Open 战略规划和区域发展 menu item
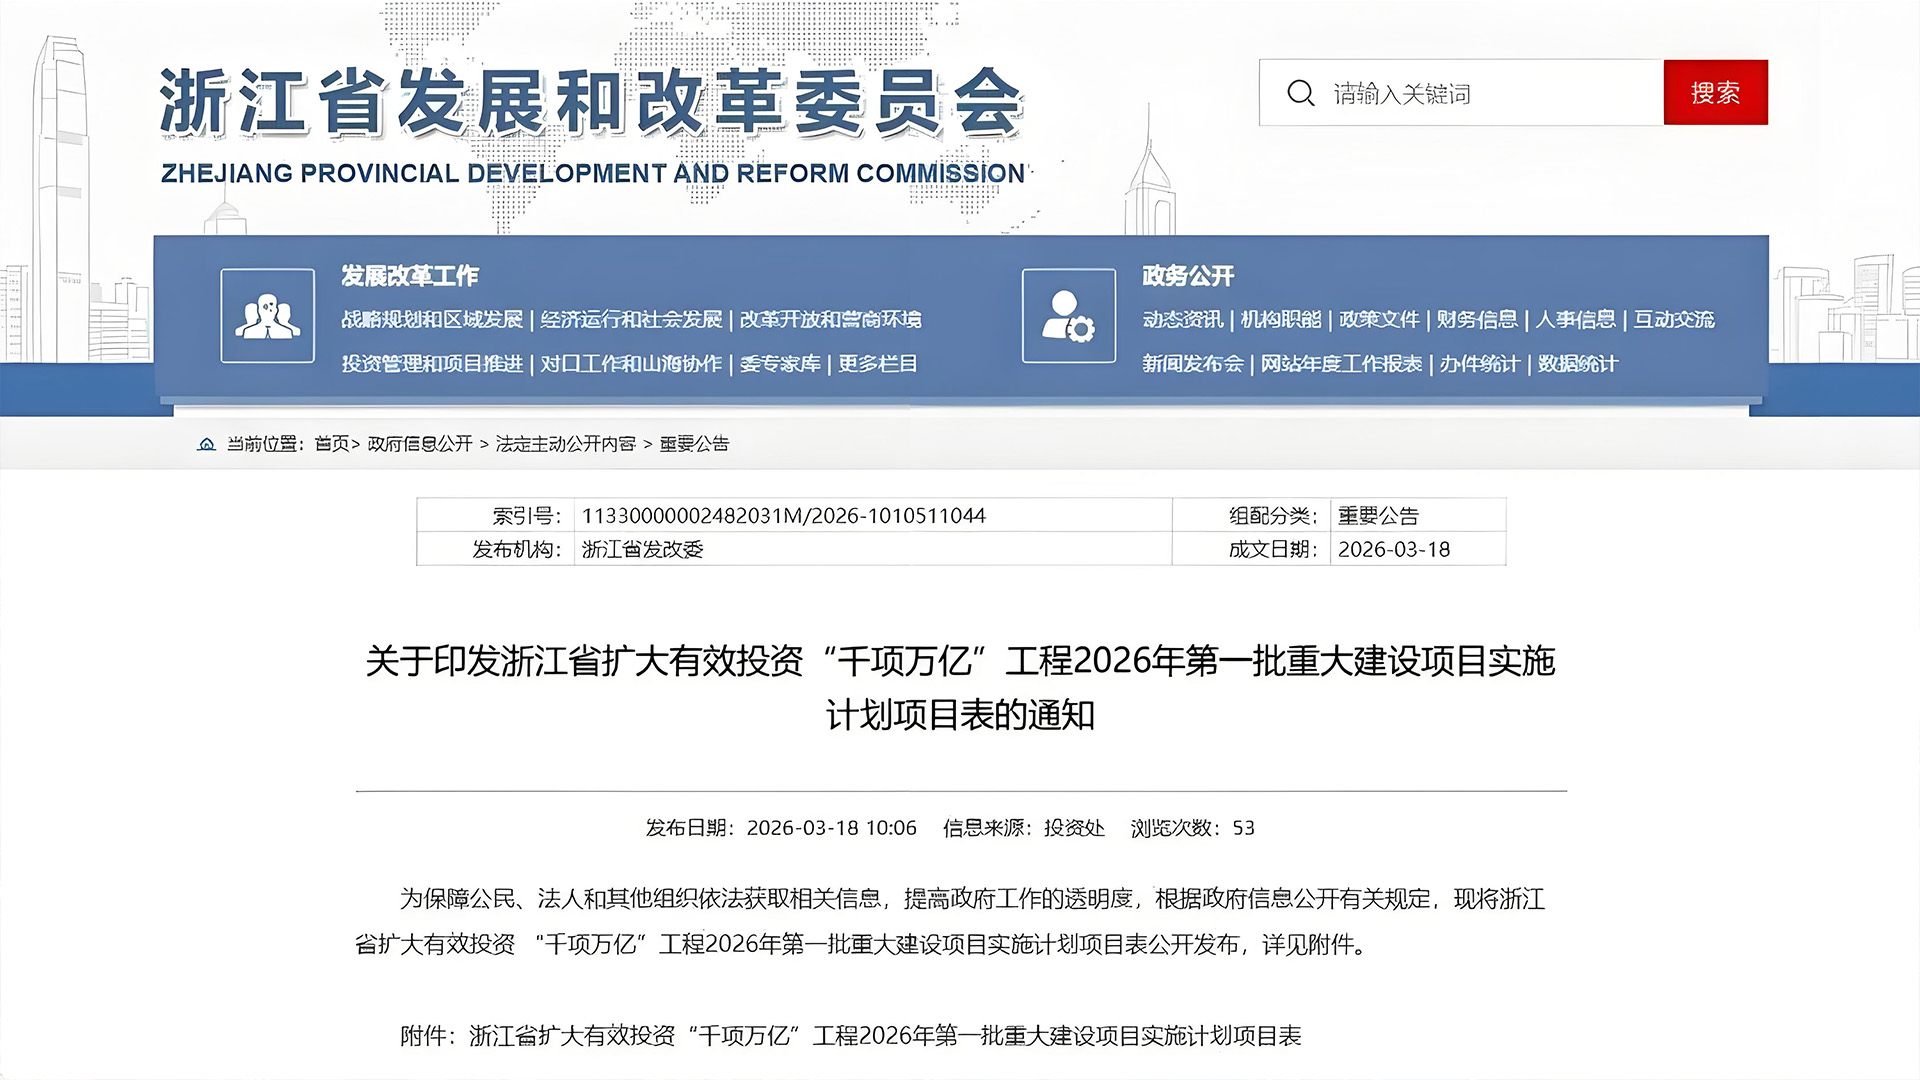 click(432, 319)
